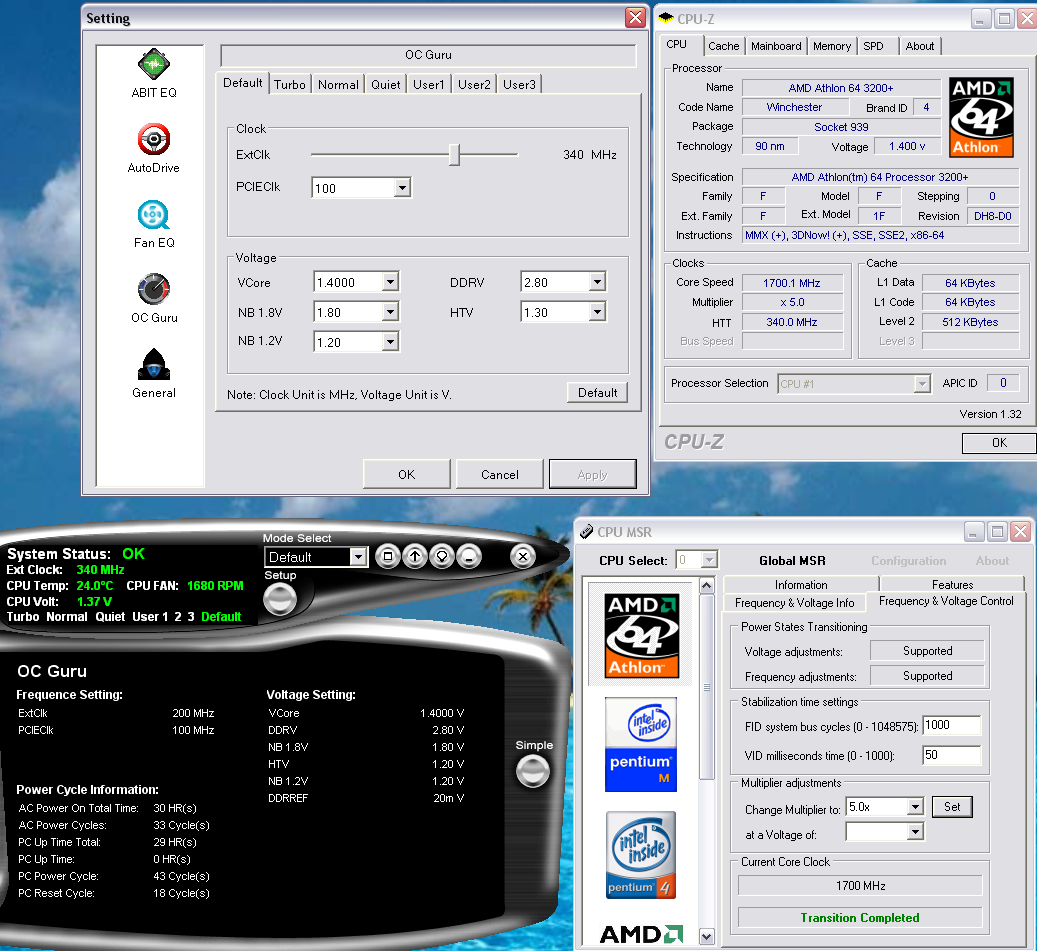Click Global MSR in CPU MSR header
The width and height of the screenshot is (1037, 951).
(792, 561)
